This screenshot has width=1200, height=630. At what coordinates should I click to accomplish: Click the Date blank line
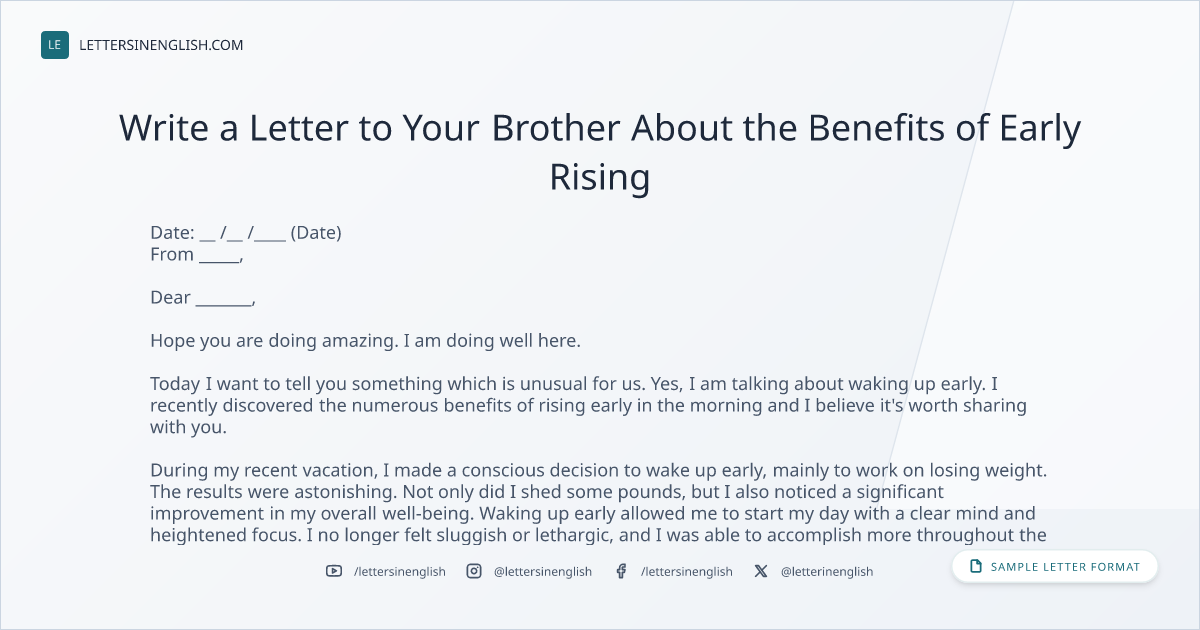(x=243, y=234)
